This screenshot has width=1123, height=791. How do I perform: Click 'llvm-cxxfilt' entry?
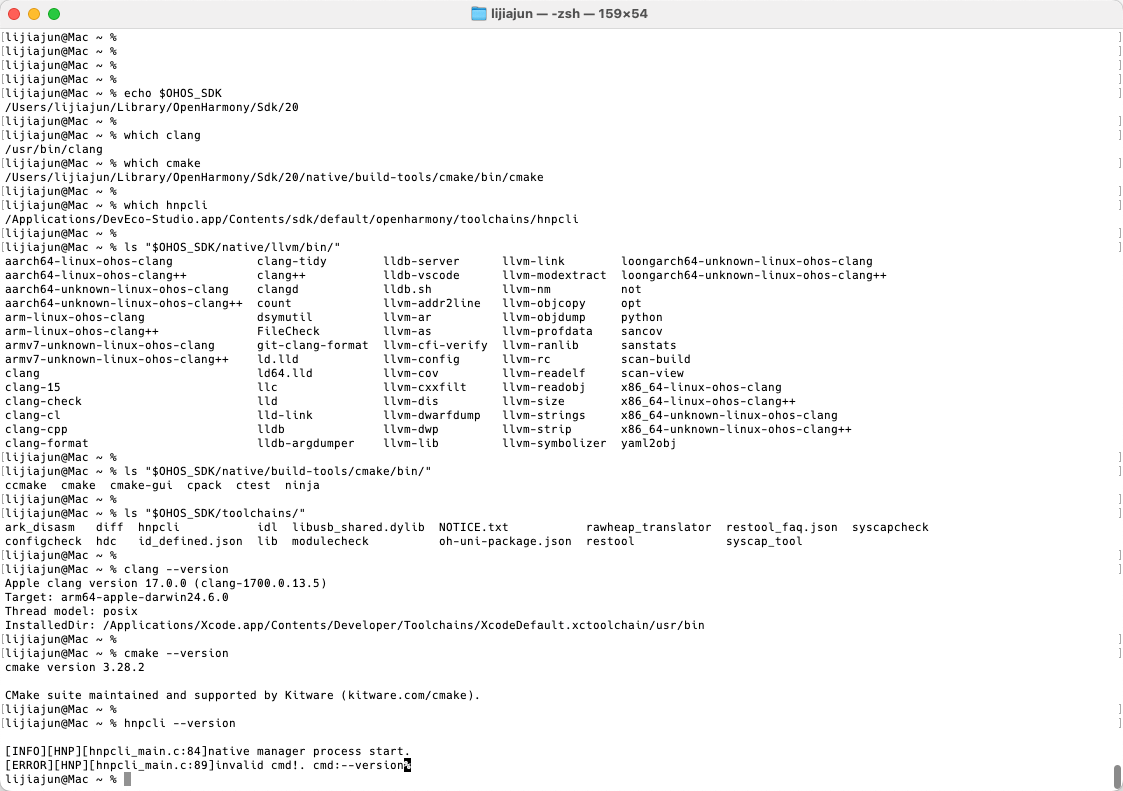pos(425,388)
